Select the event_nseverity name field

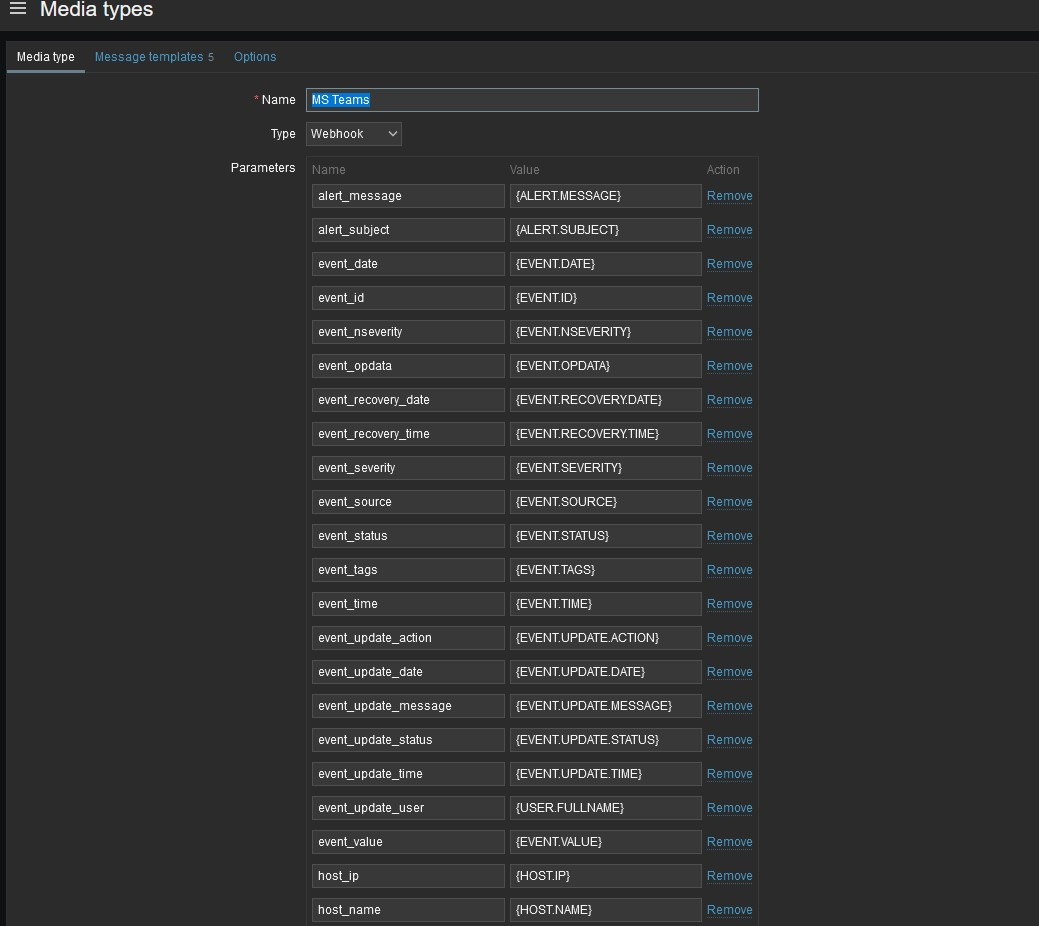click(x=408, y=332)
